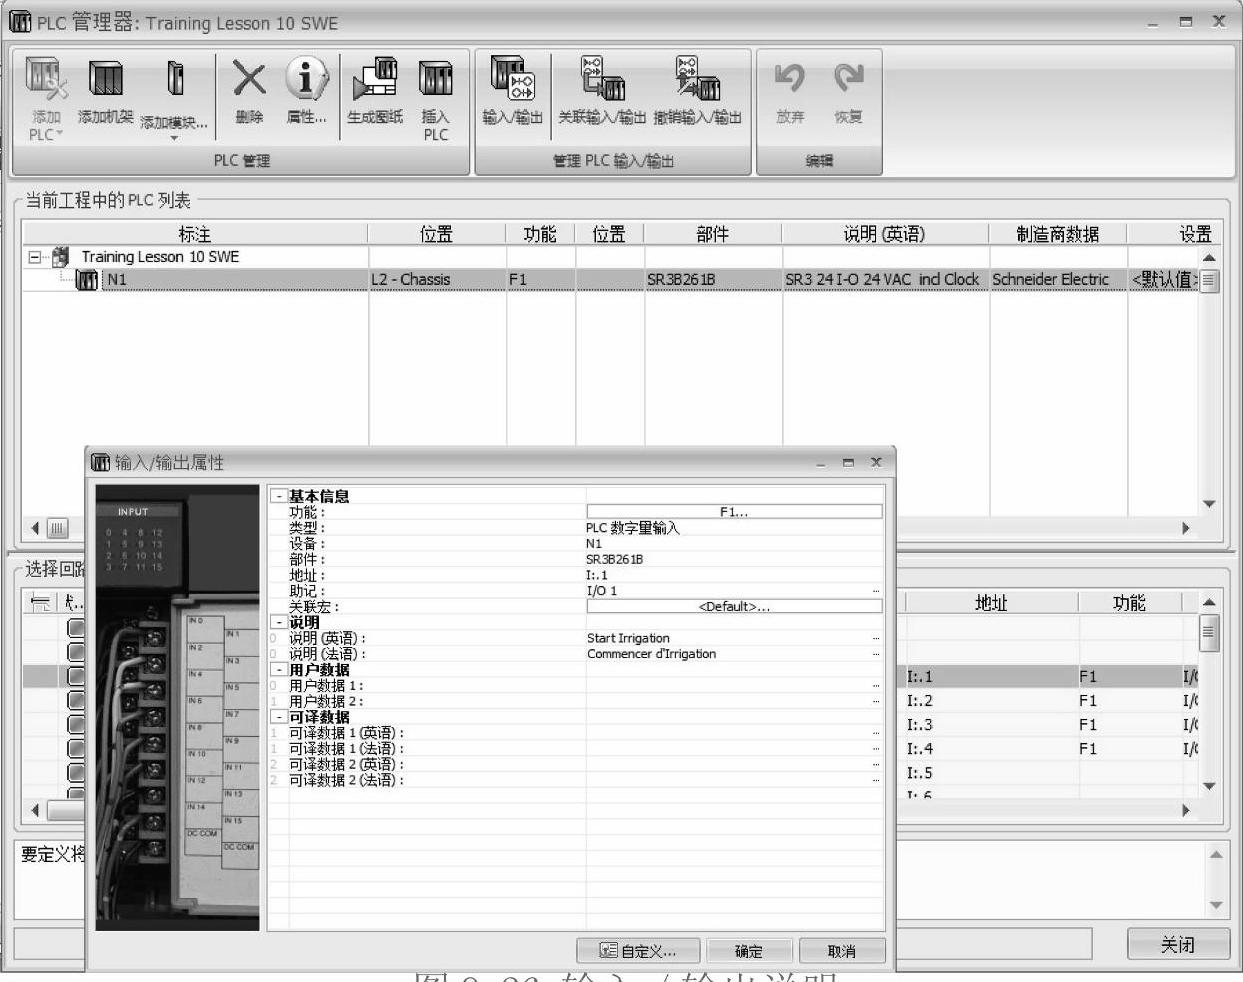Select address row I:.5

(1050, 773)
